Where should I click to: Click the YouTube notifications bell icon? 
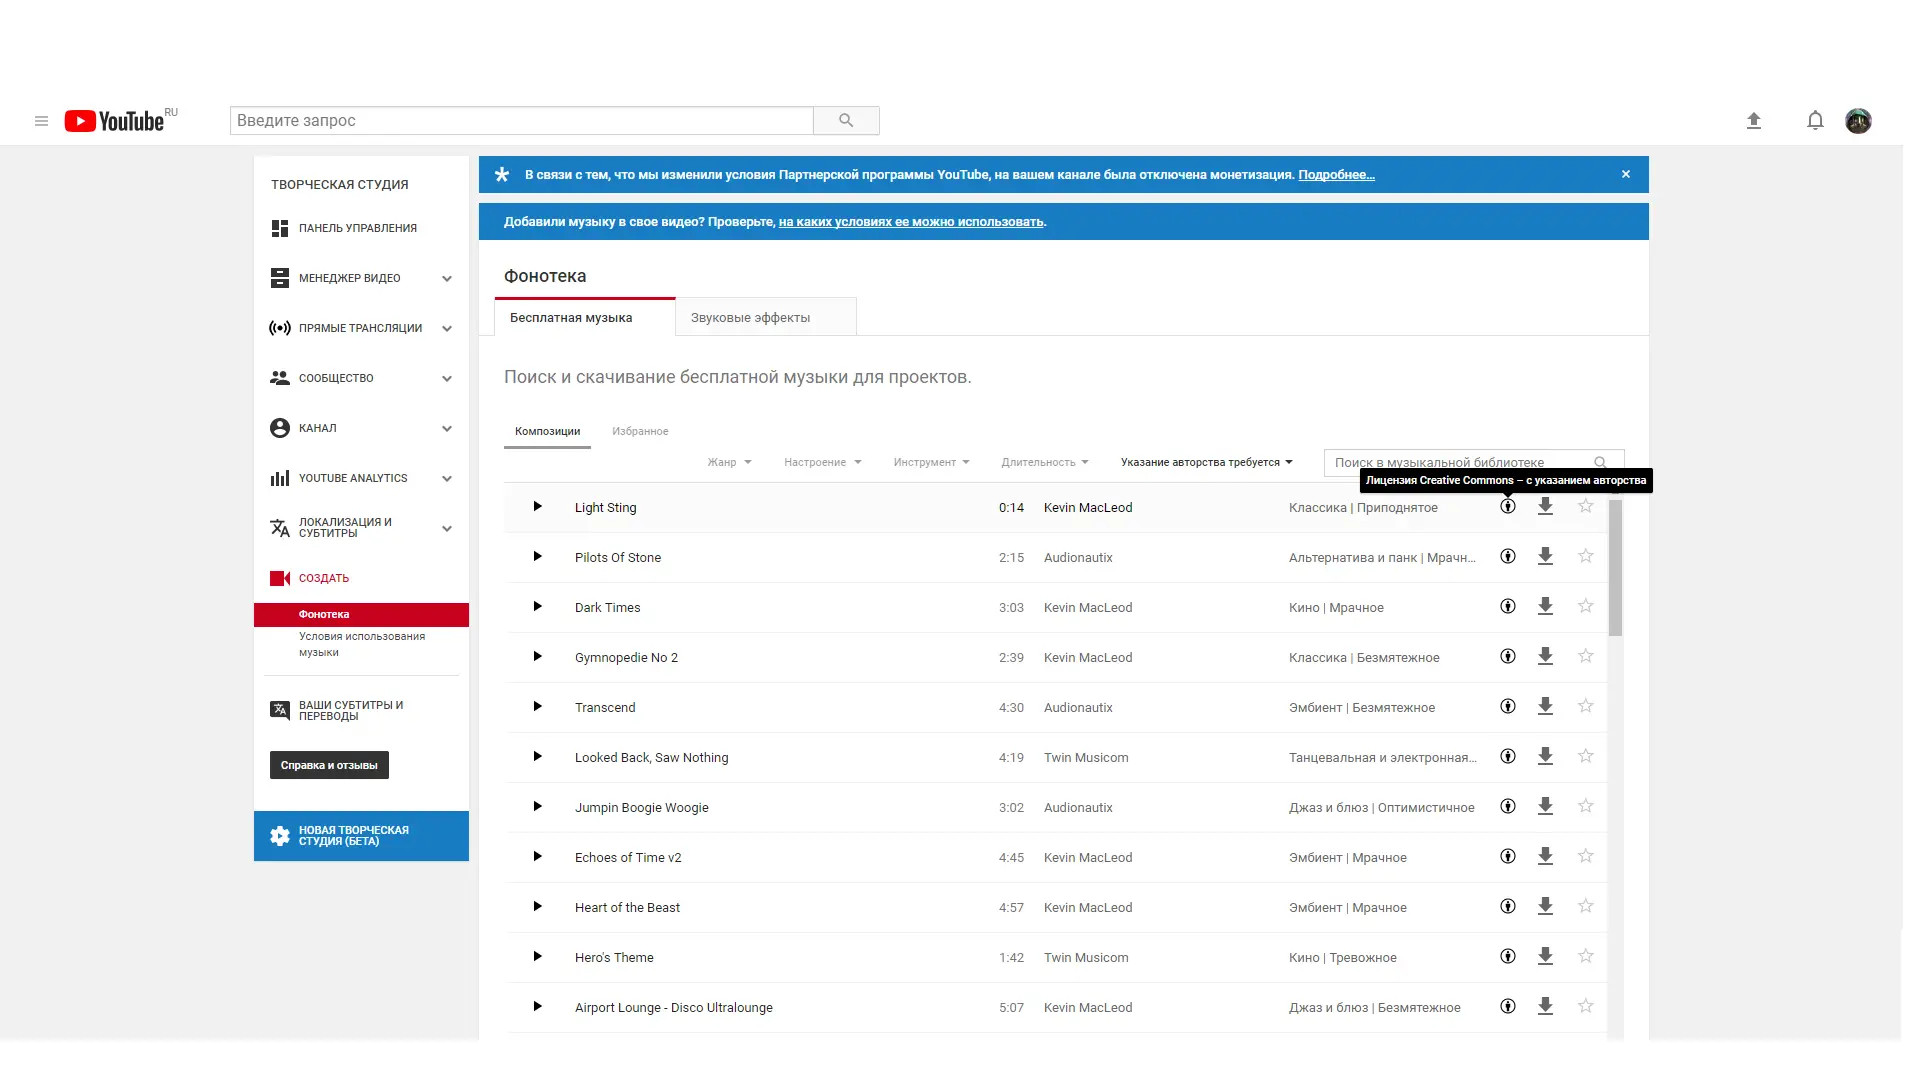click(1815, 121)
